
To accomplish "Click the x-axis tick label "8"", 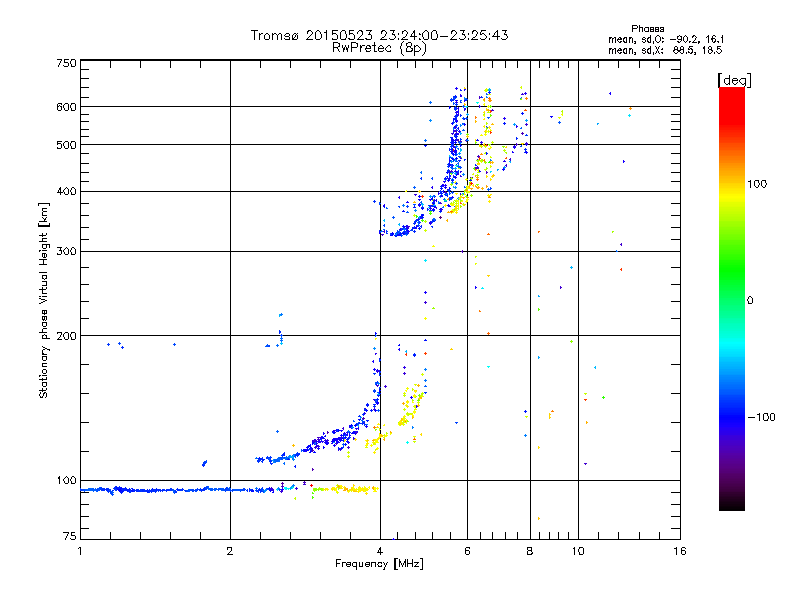I will pyautogui.click(x=530, y=551).
